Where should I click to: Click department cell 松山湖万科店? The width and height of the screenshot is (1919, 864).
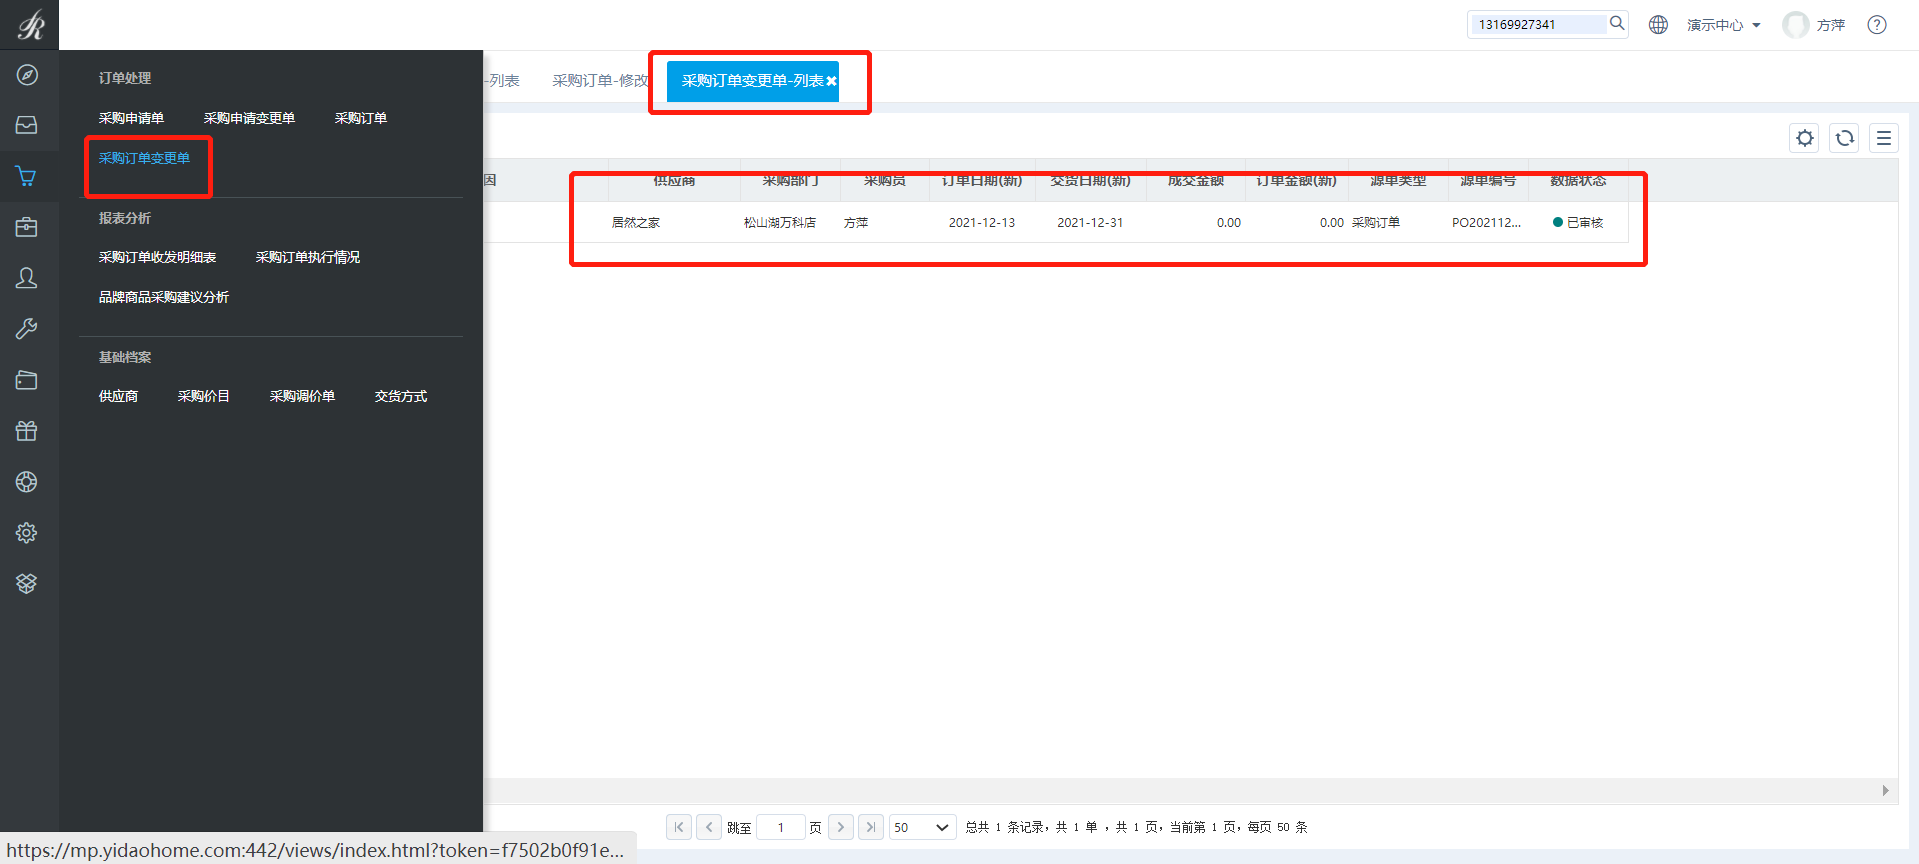780,223
